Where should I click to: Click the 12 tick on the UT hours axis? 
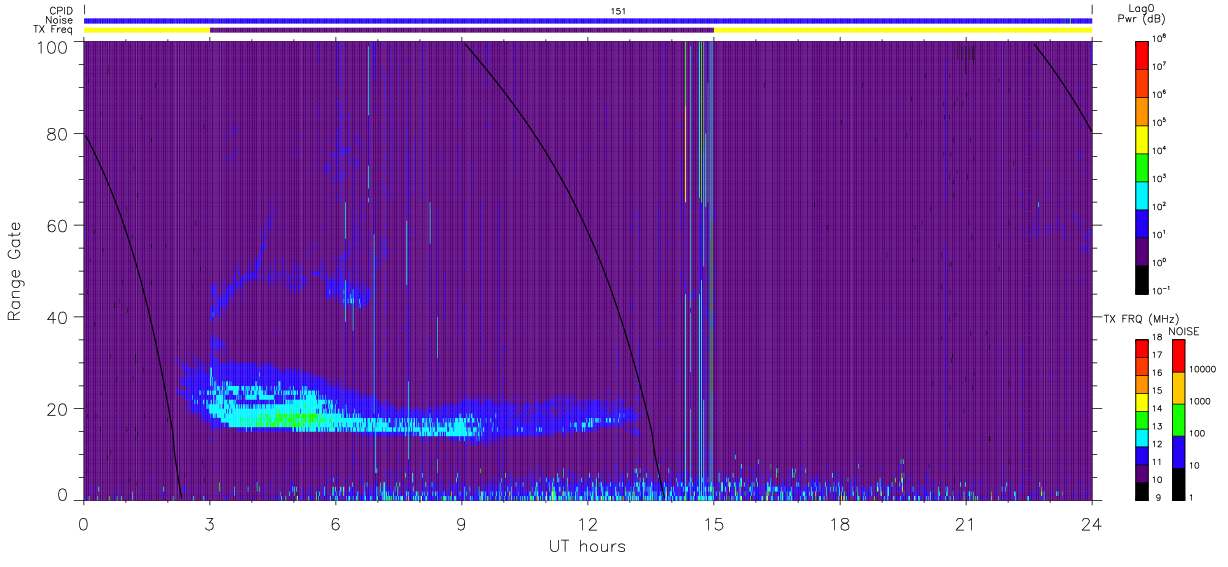[x=588, y=523]
